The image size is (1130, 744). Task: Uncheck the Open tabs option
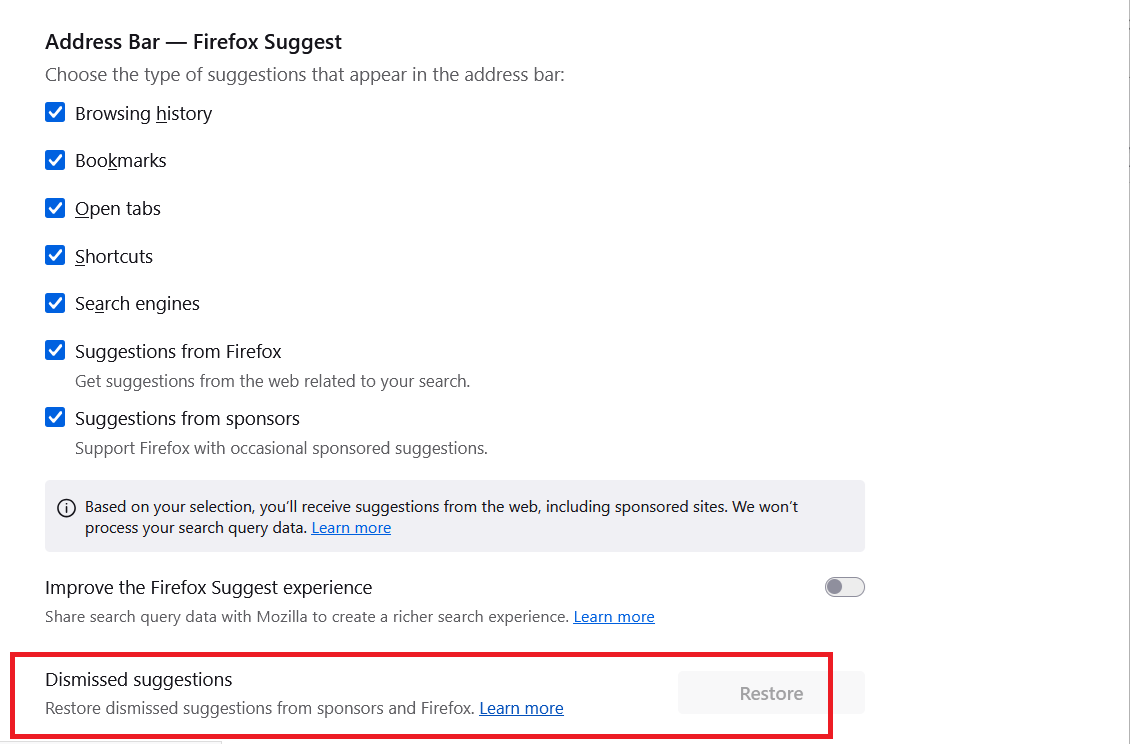[x=55, y=207]
